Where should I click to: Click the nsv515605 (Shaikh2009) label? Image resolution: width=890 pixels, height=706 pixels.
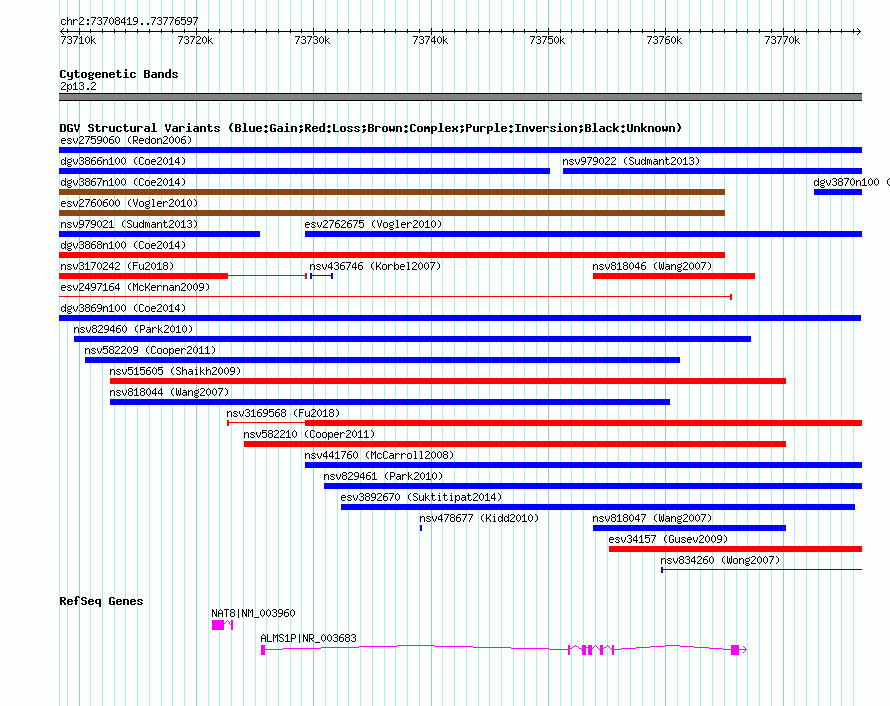(175, 371)
